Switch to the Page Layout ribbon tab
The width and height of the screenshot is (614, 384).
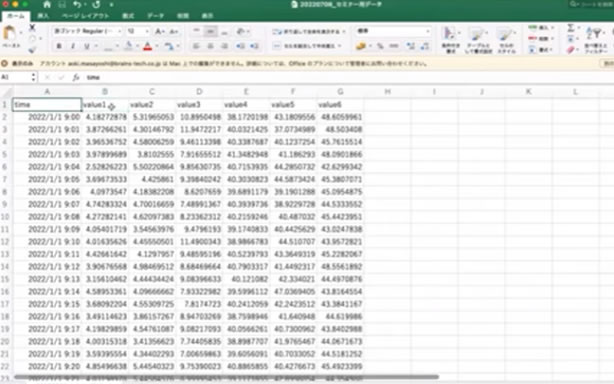[86, 16]
